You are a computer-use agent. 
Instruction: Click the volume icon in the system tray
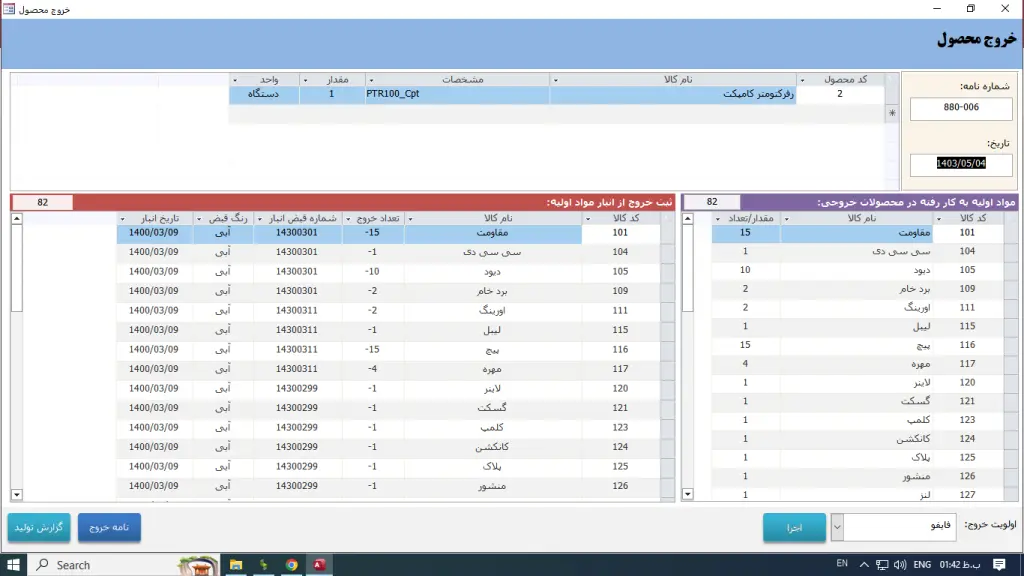pyautogui.click(x=898, y=564)
